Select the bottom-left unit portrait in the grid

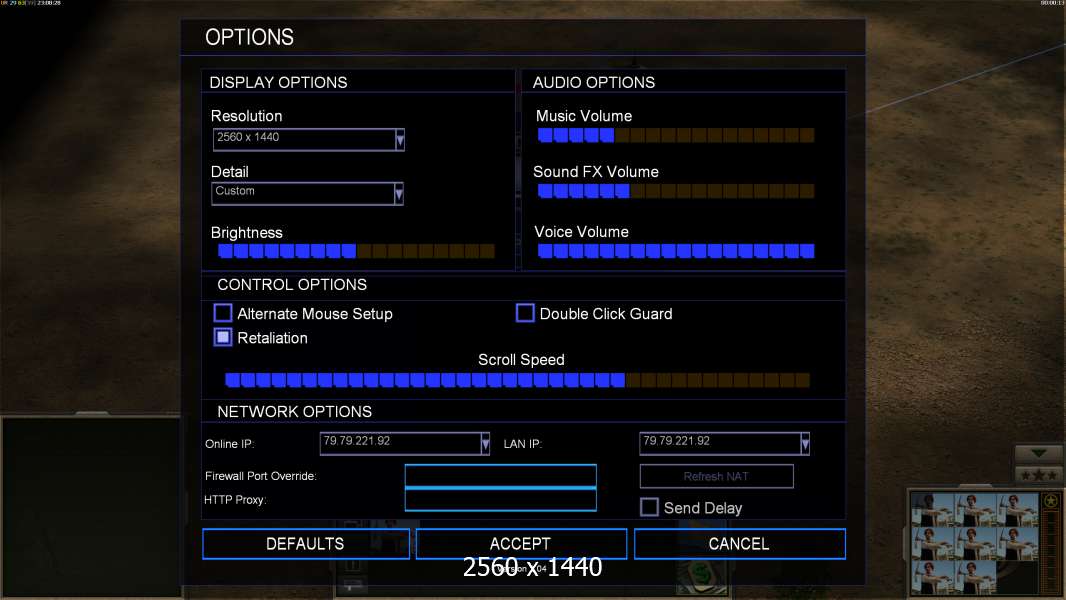[x=933, y=576]
